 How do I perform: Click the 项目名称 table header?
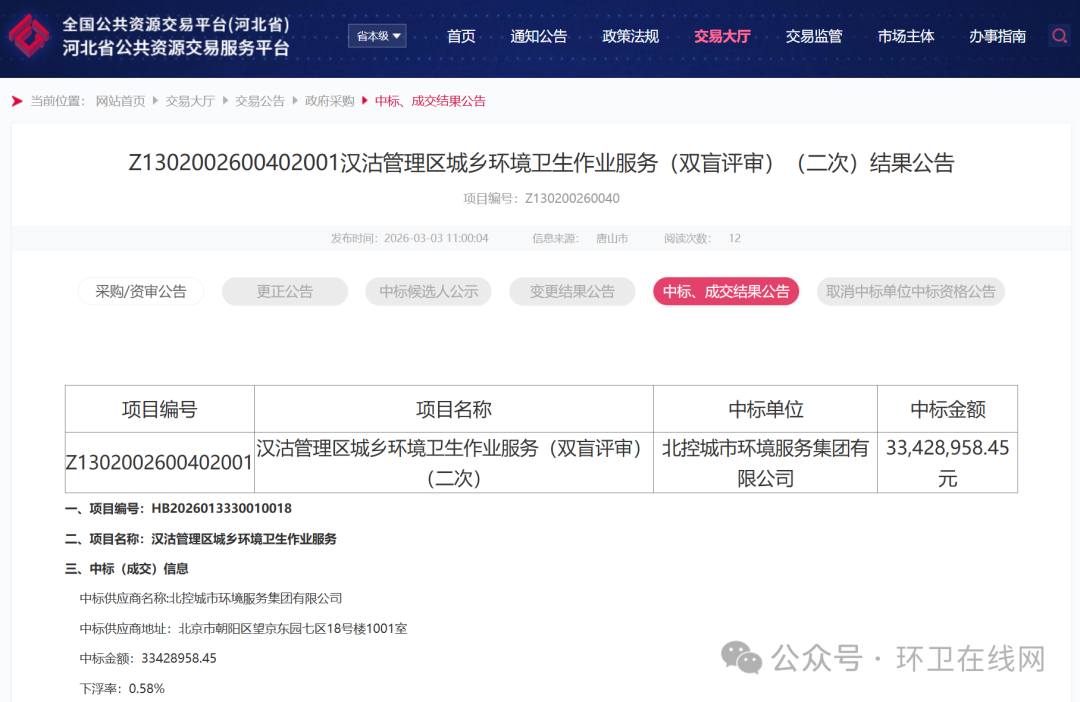point(454,409)
